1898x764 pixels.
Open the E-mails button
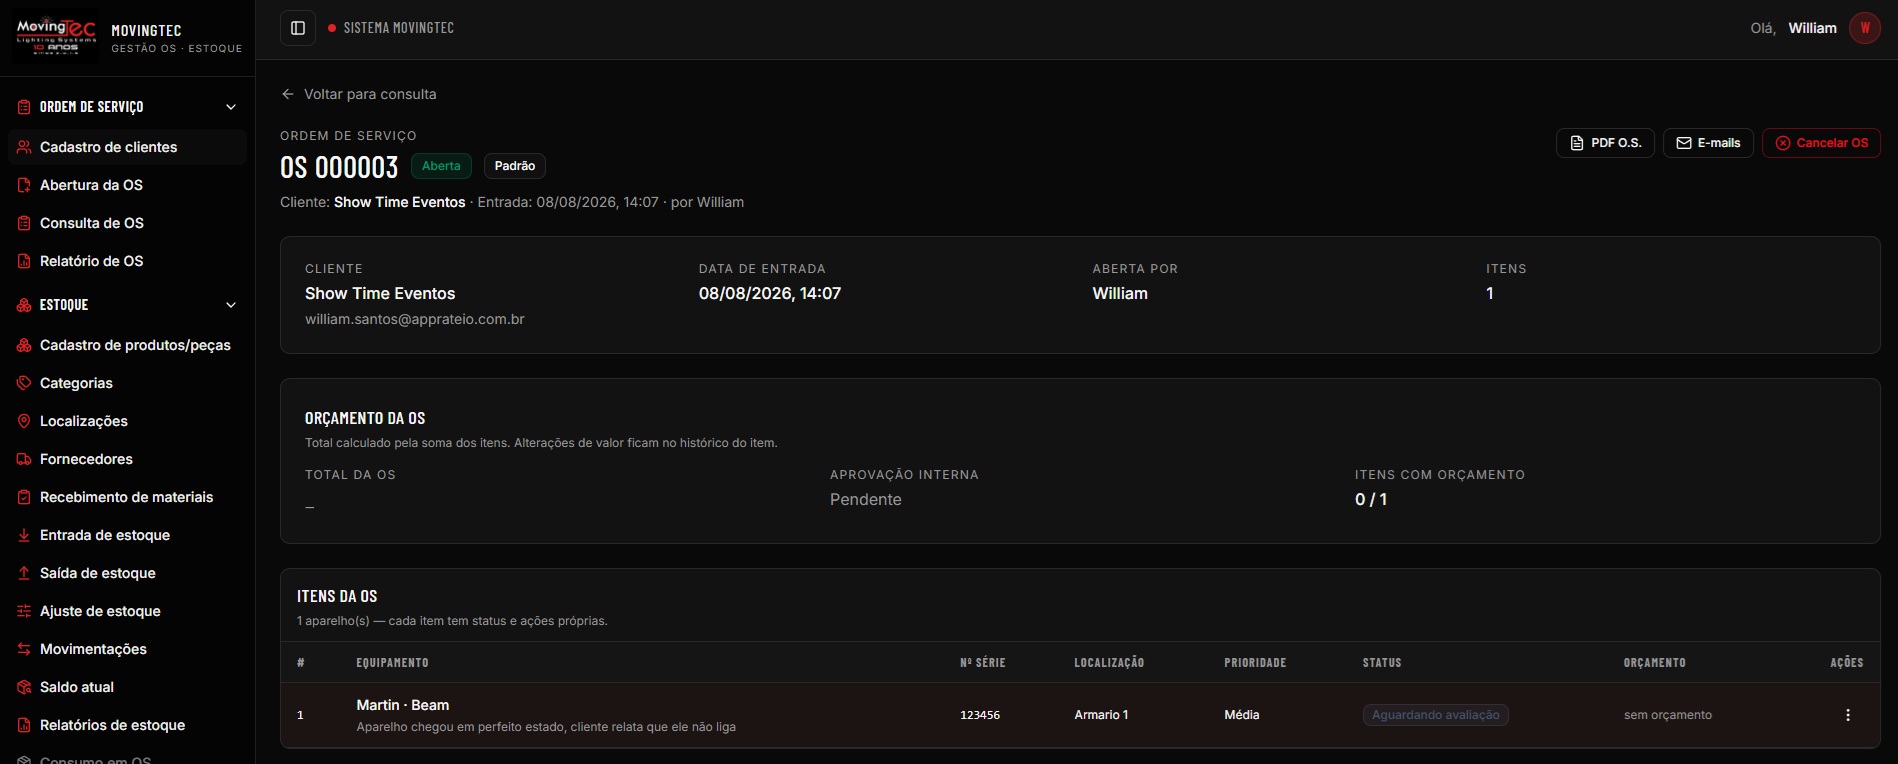pyautogui.click(x=1708, y=143)
